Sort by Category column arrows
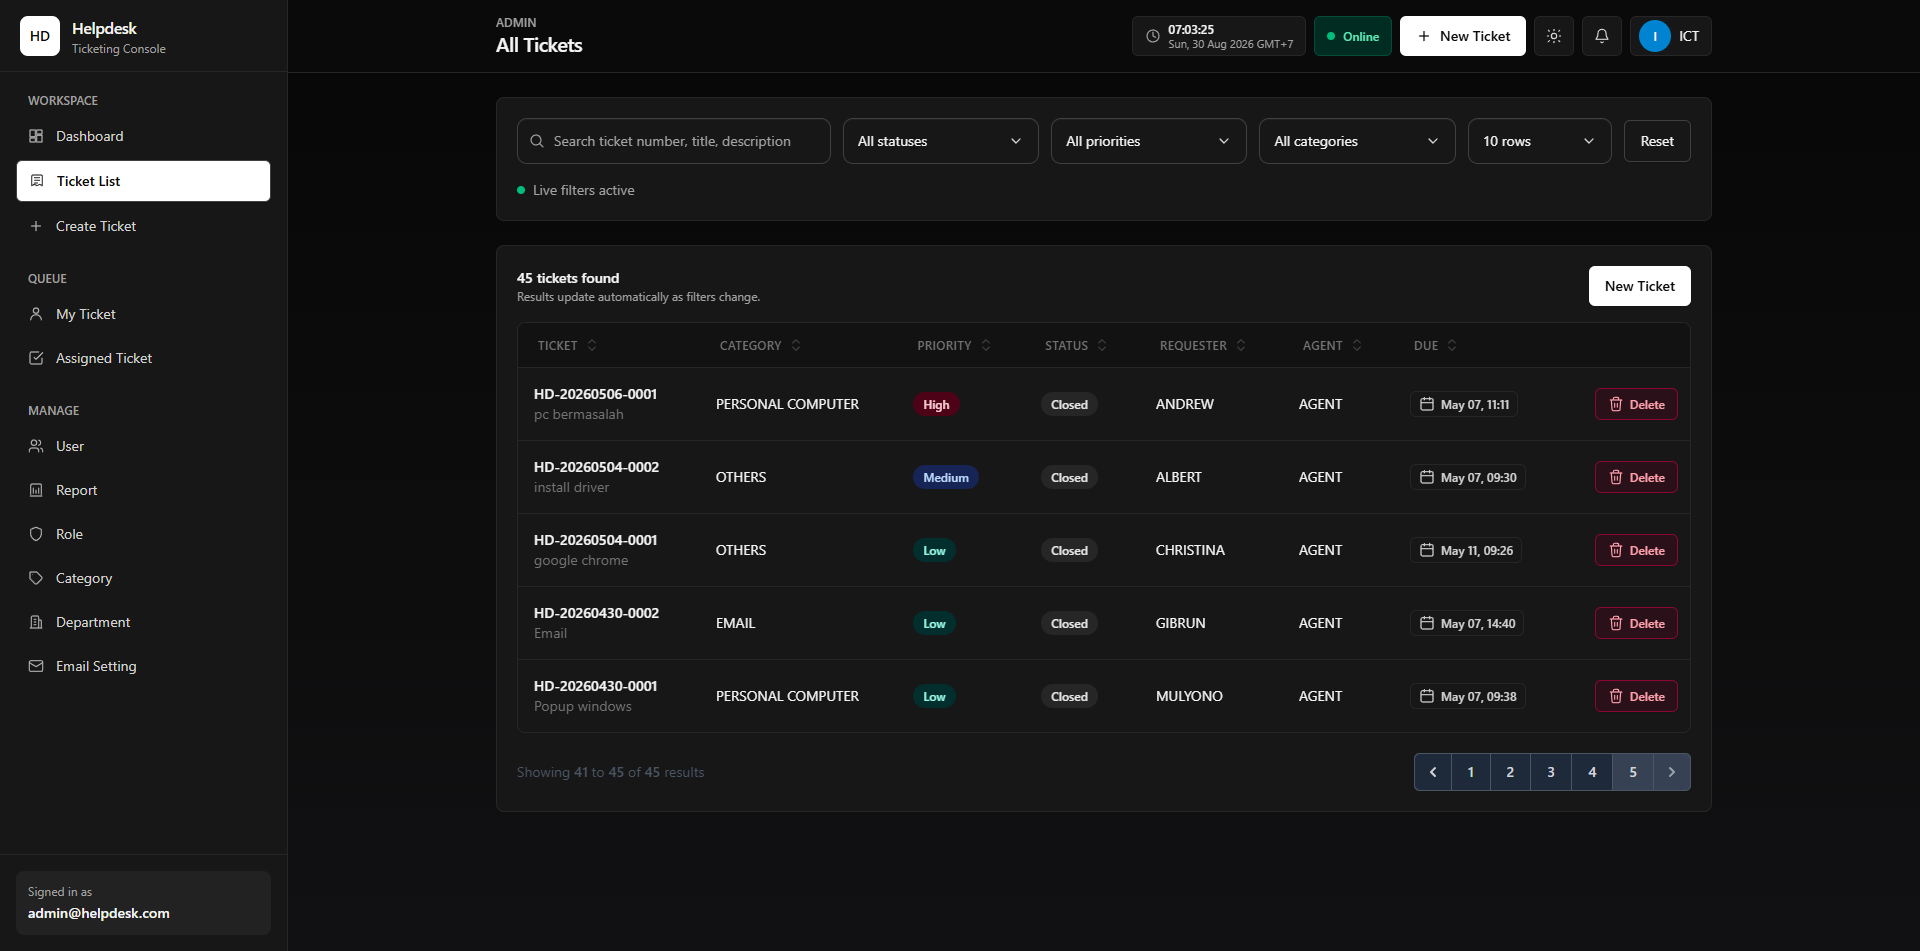 pyautogui.click(x=796, y=345)
